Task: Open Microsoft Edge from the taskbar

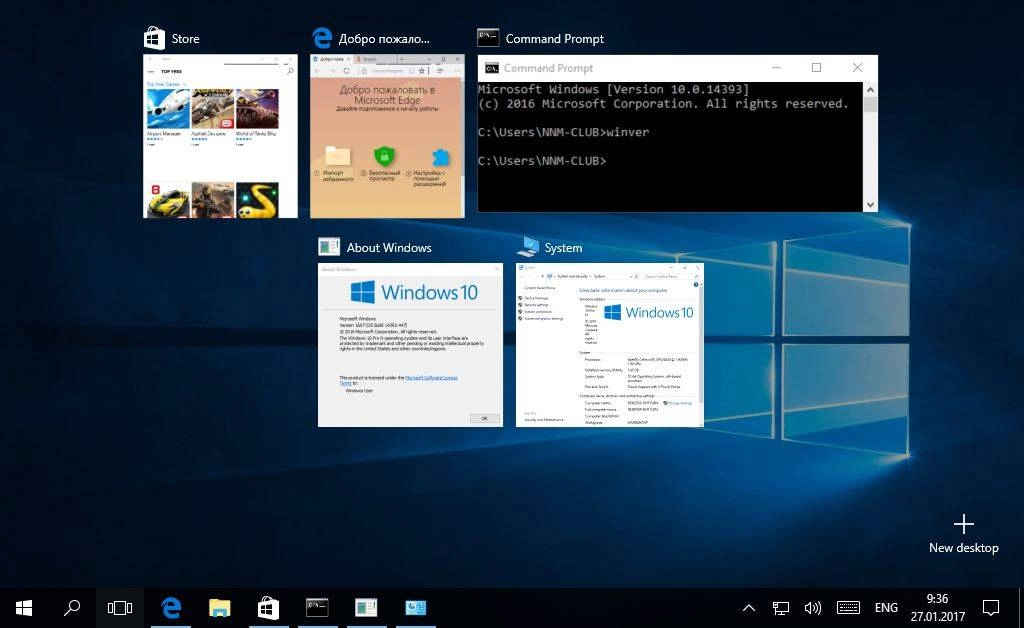Action: (171, 608)
